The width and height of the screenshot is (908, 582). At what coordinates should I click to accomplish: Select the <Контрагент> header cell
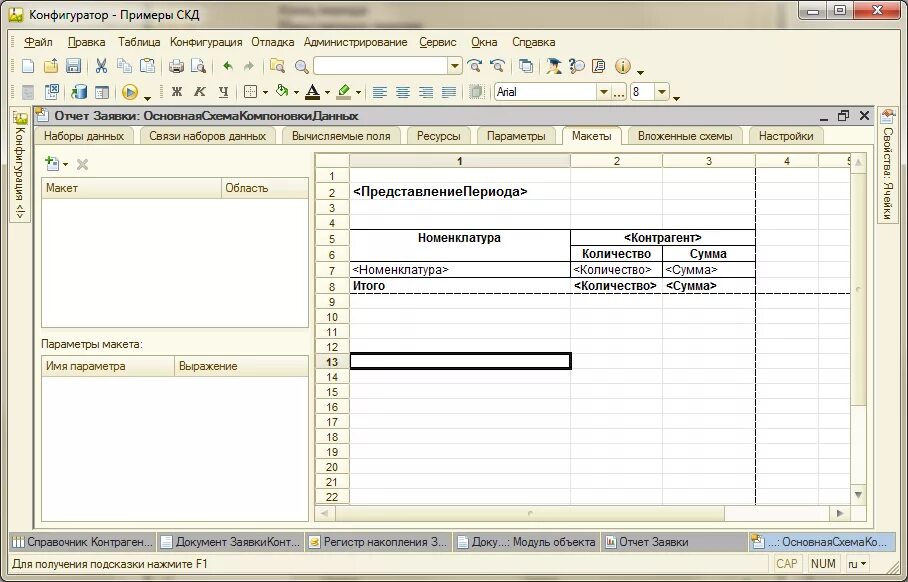662,237
